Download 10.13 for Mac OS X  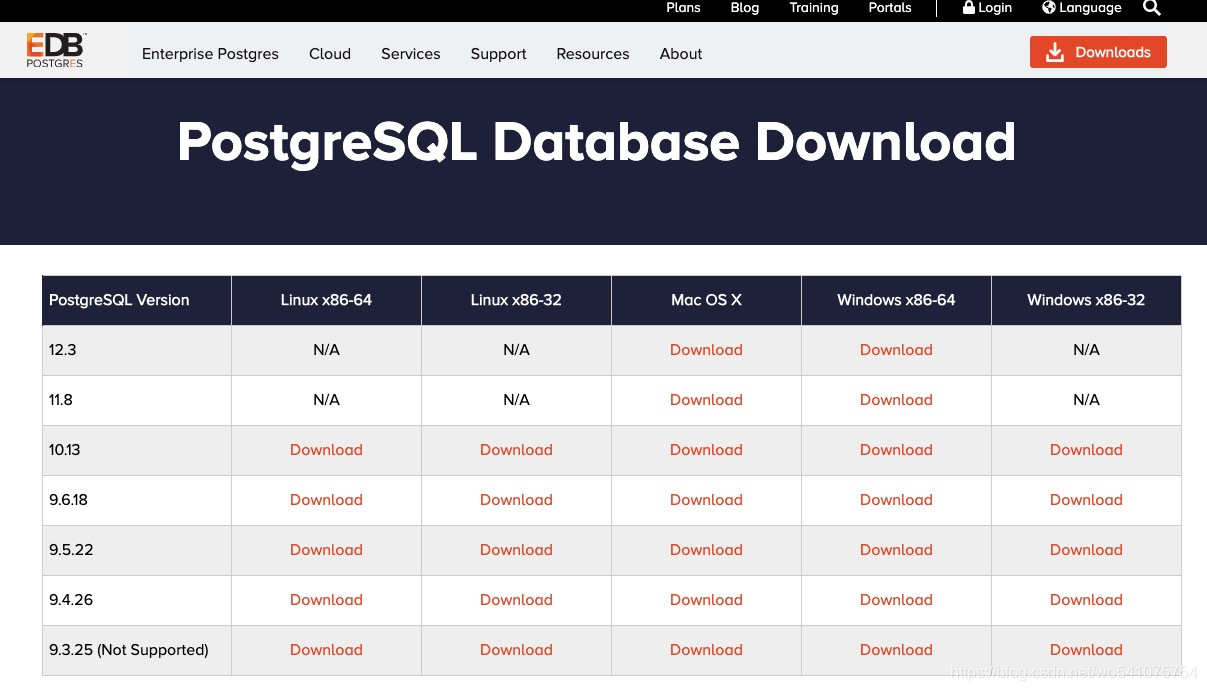tap(706, 450)
